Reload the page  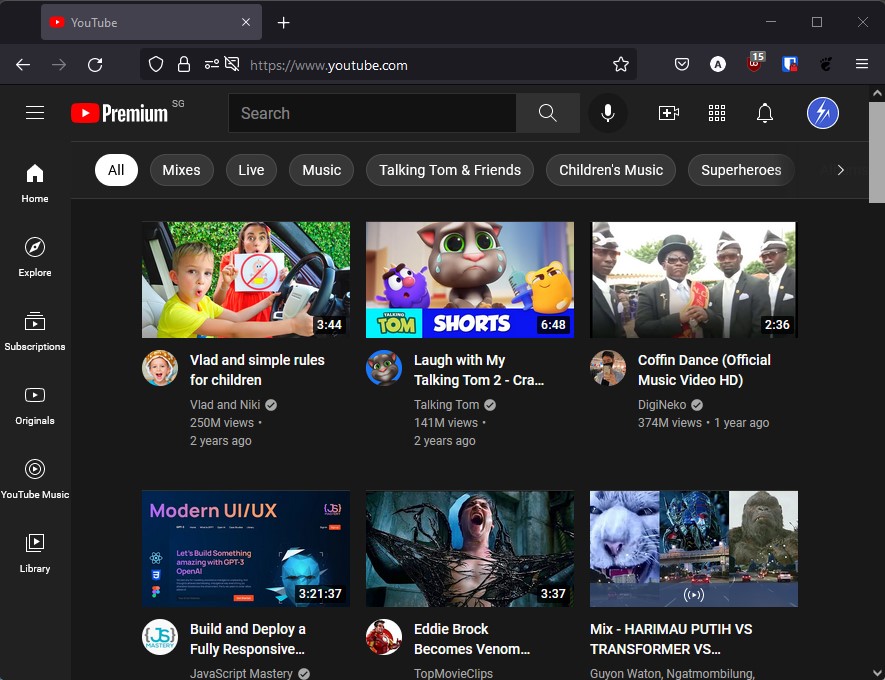[x=95, y=65]
